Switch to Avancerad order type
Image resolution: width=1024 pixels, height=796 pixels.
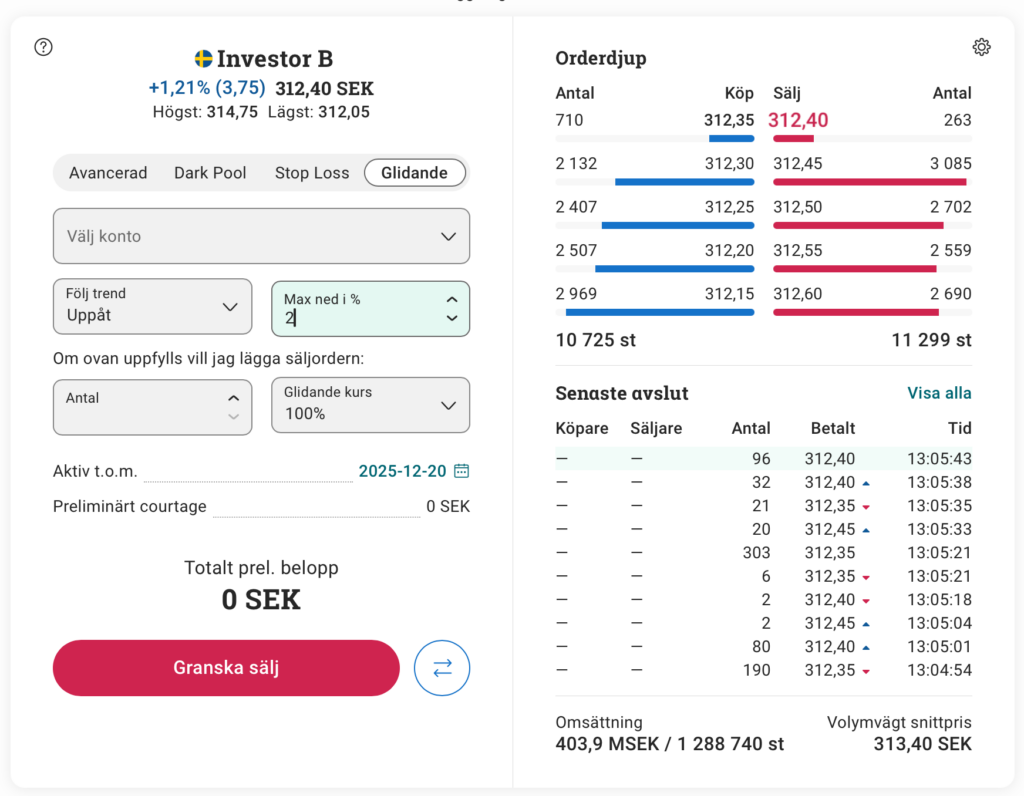108,173
